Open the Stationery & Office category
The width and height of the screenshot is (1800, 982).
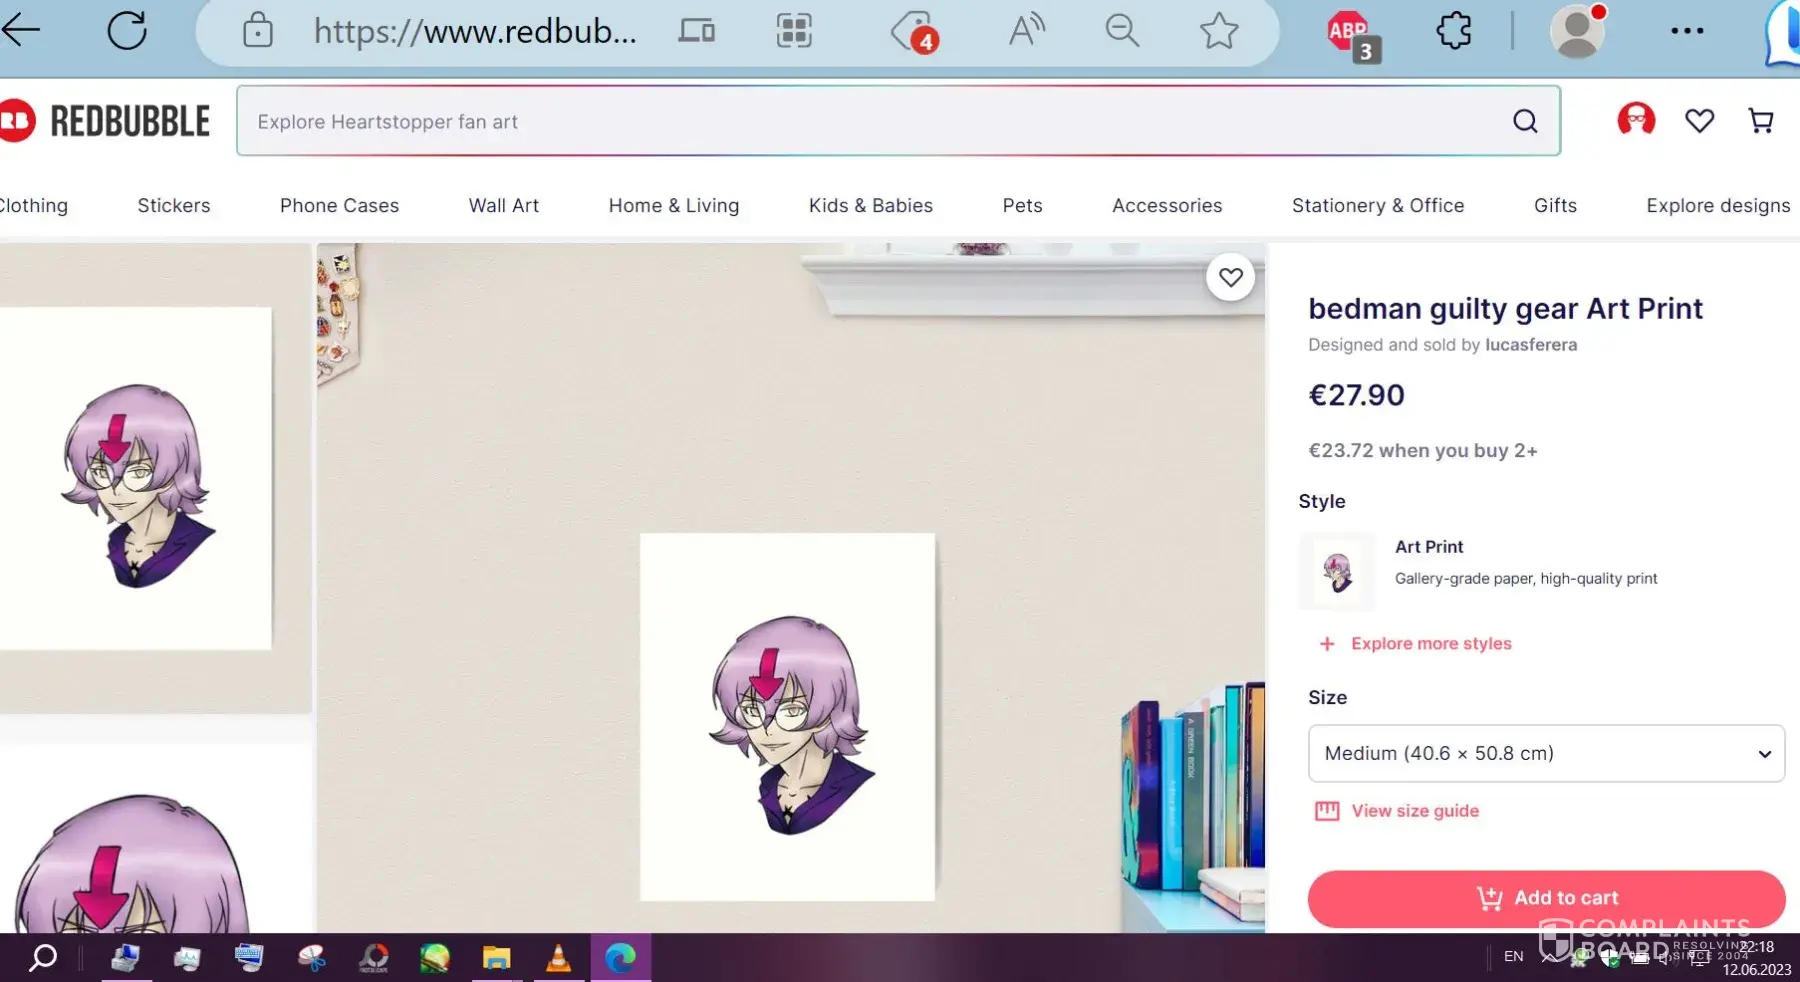pos(1378,205)
